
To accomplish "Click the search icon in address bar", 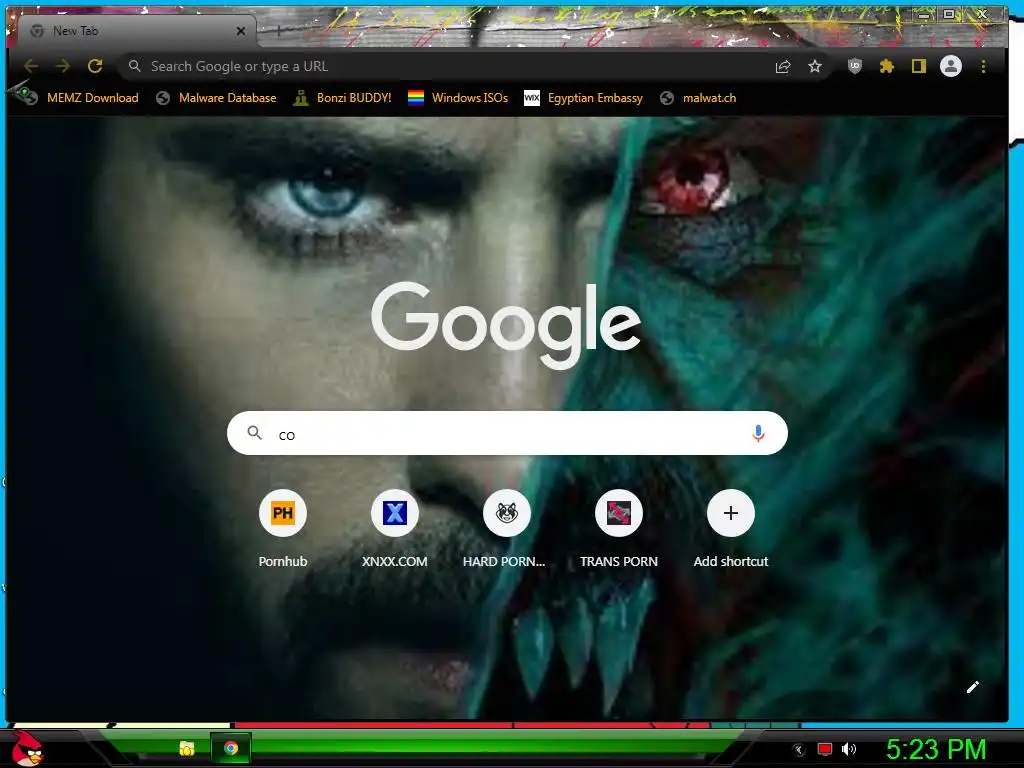I will click(x=135, y=66).
